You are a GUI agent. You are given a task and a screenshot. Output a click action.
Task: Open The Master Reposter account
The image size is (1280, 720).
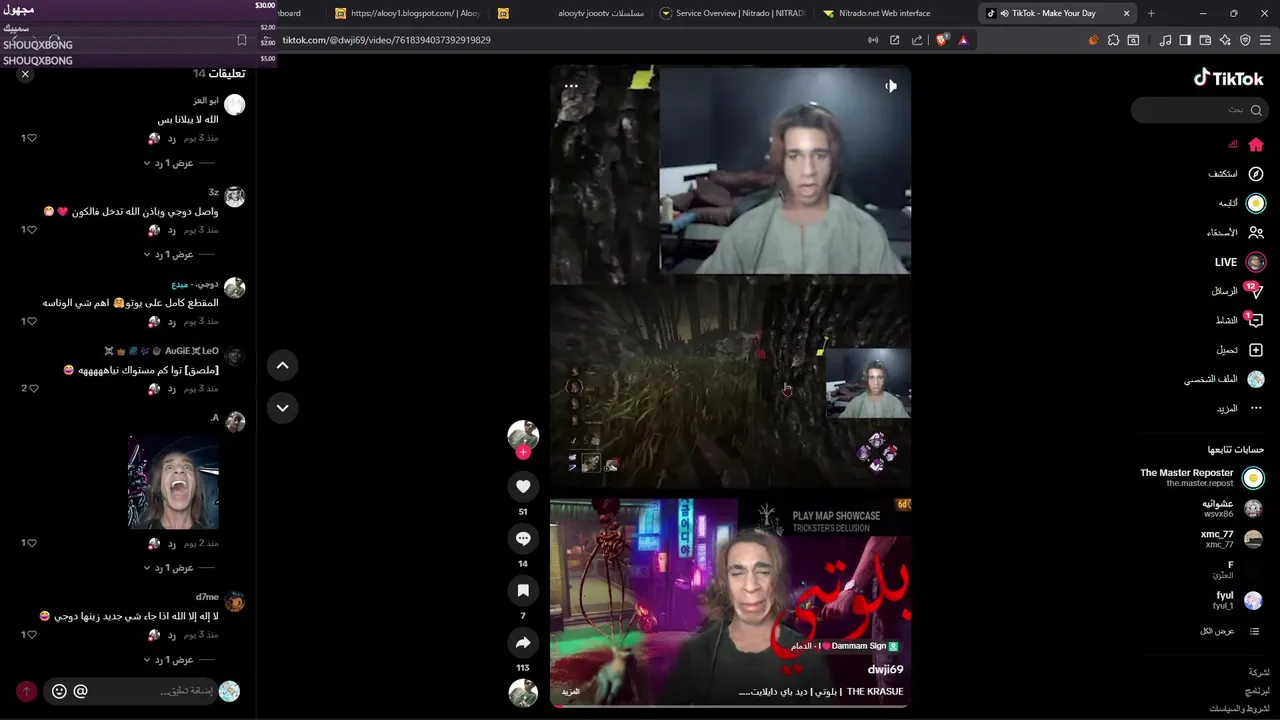pos(1201,477)
